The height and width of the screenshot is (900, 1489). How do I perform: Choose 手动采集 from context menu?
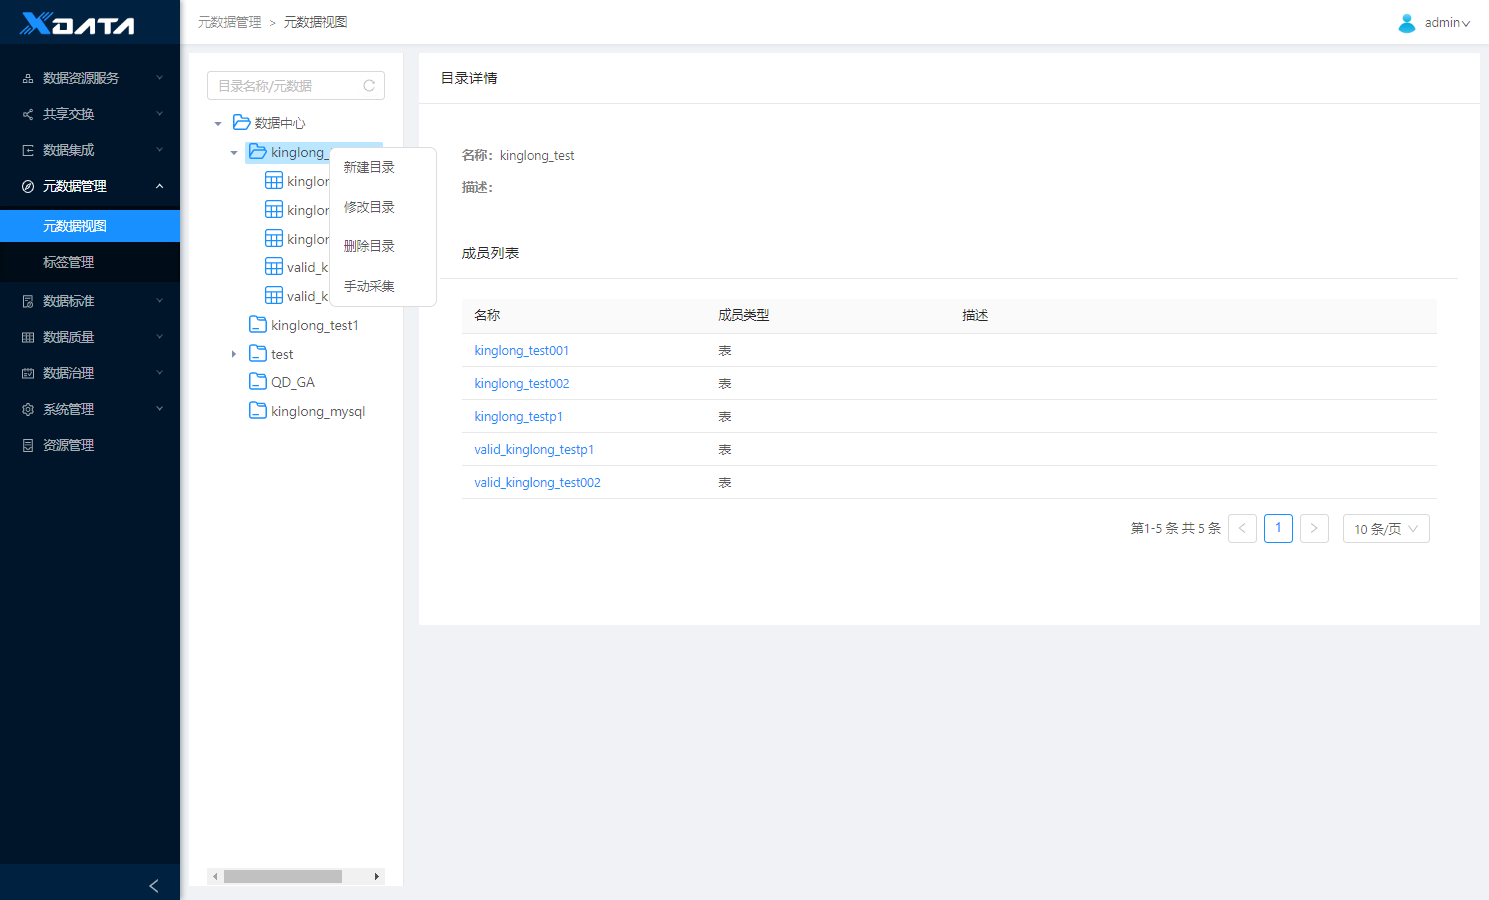point(369,286)
